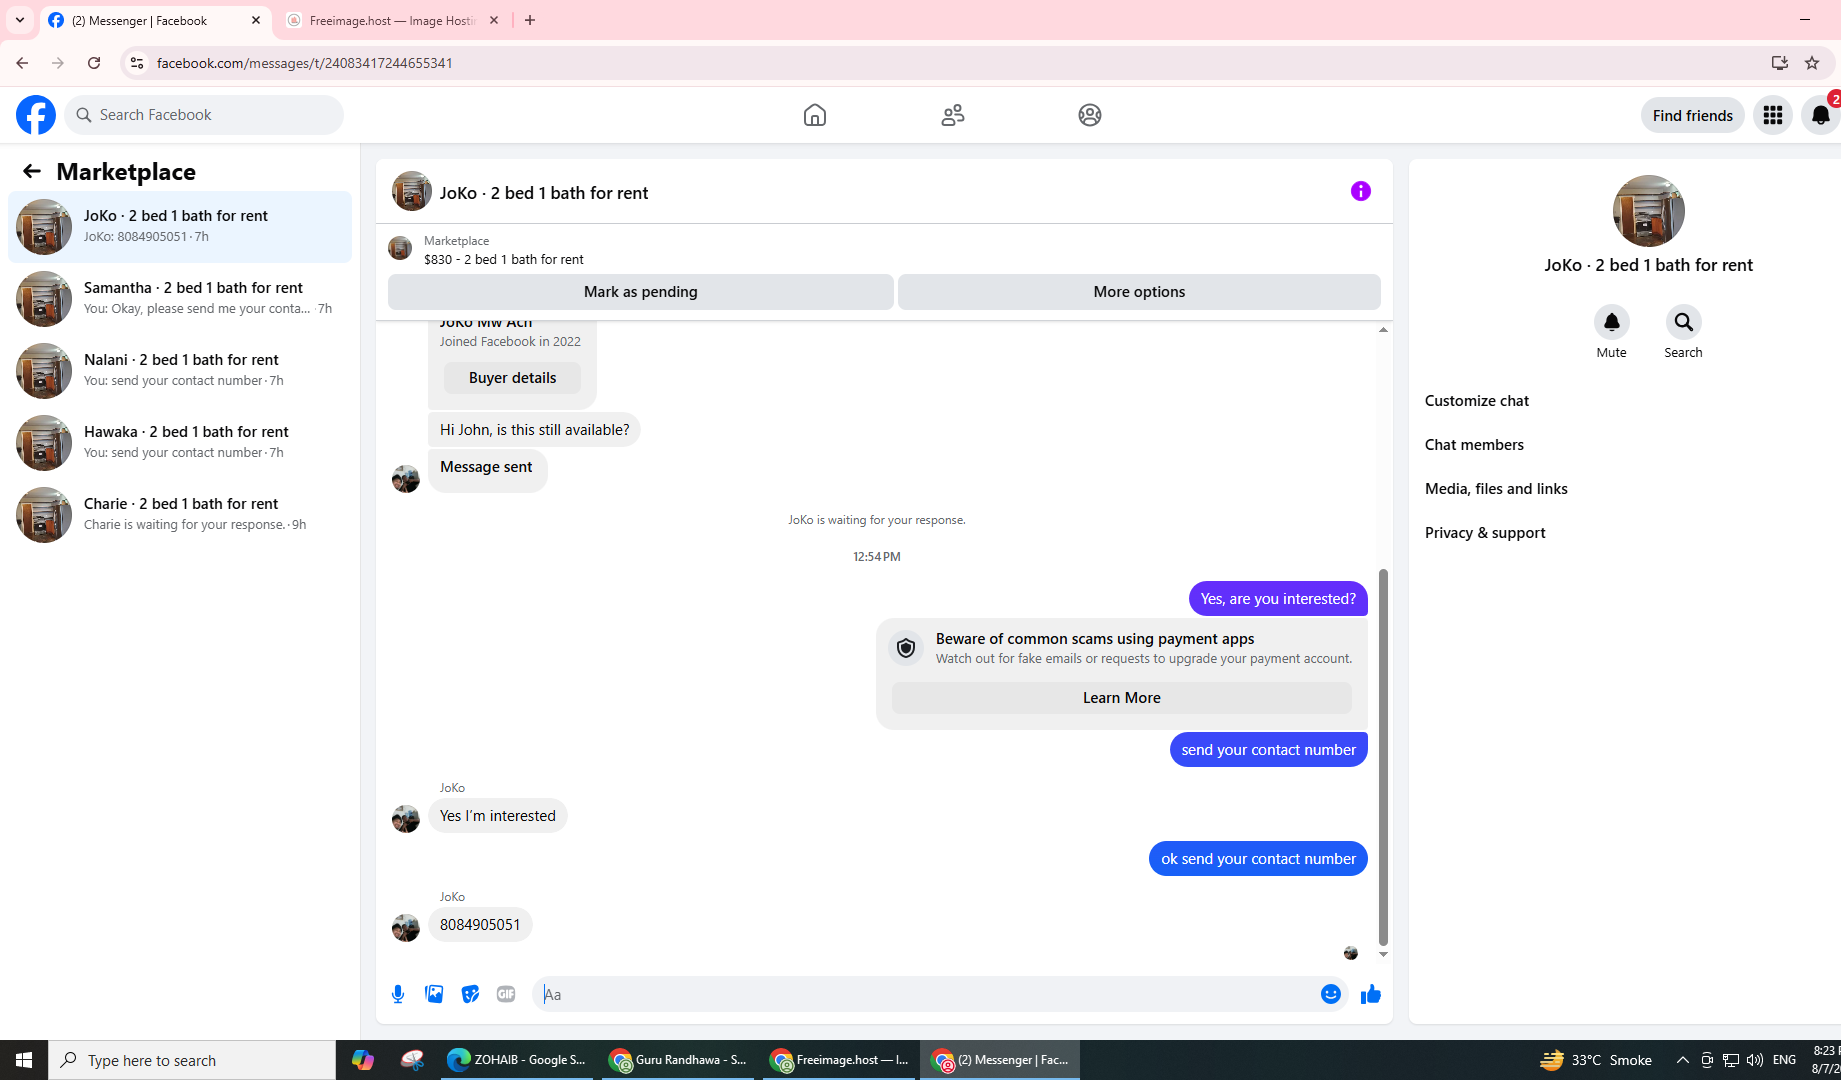Screen dimensions: 1841x1080
Task: Open the notifications bell
Action: (x=1821, y=115)
